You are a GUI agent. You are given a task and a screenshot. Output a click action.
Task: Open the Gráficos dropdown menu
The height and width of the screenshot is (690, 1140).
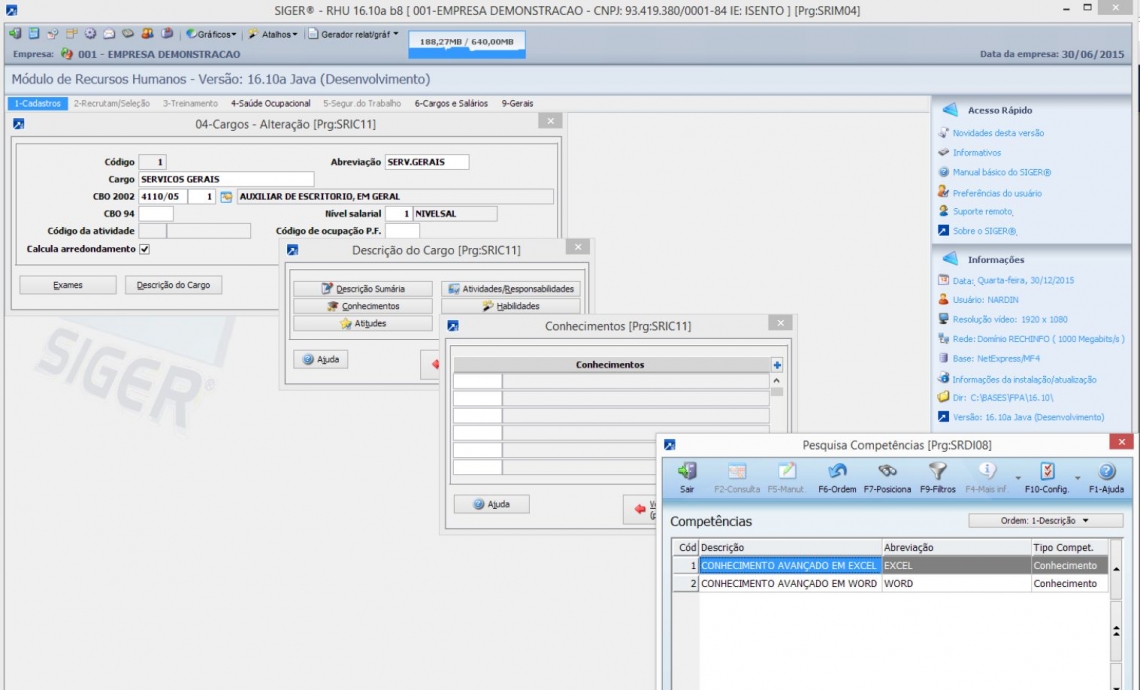(212, 34)
